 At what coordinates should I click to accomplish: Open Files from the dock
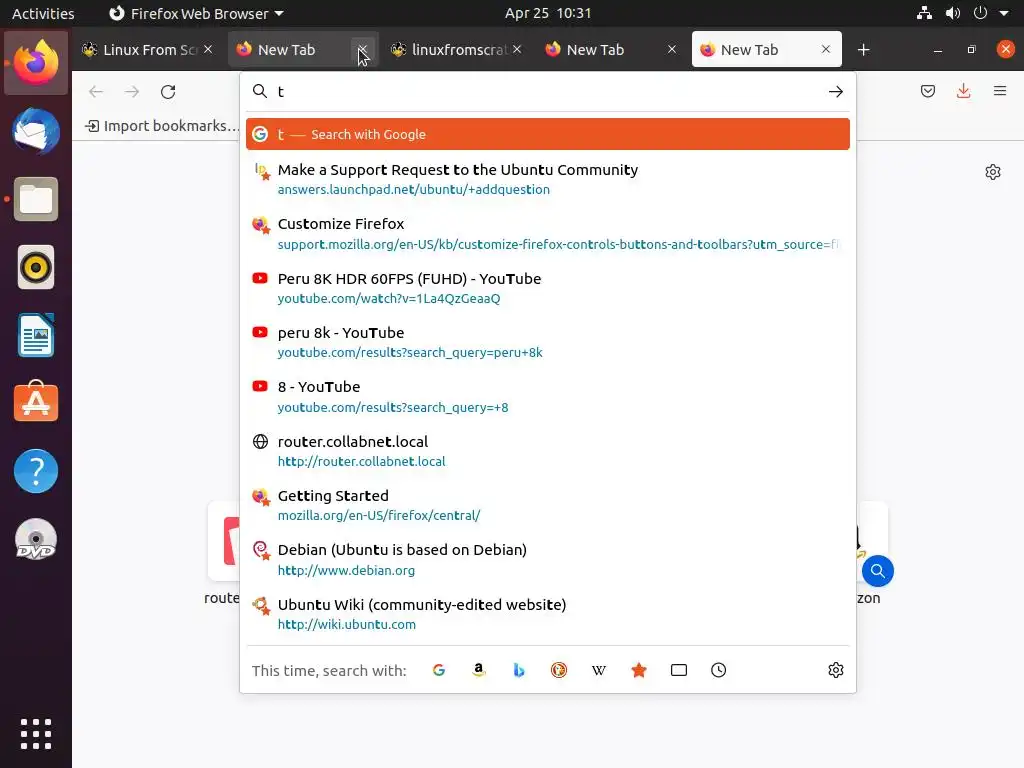36,199
